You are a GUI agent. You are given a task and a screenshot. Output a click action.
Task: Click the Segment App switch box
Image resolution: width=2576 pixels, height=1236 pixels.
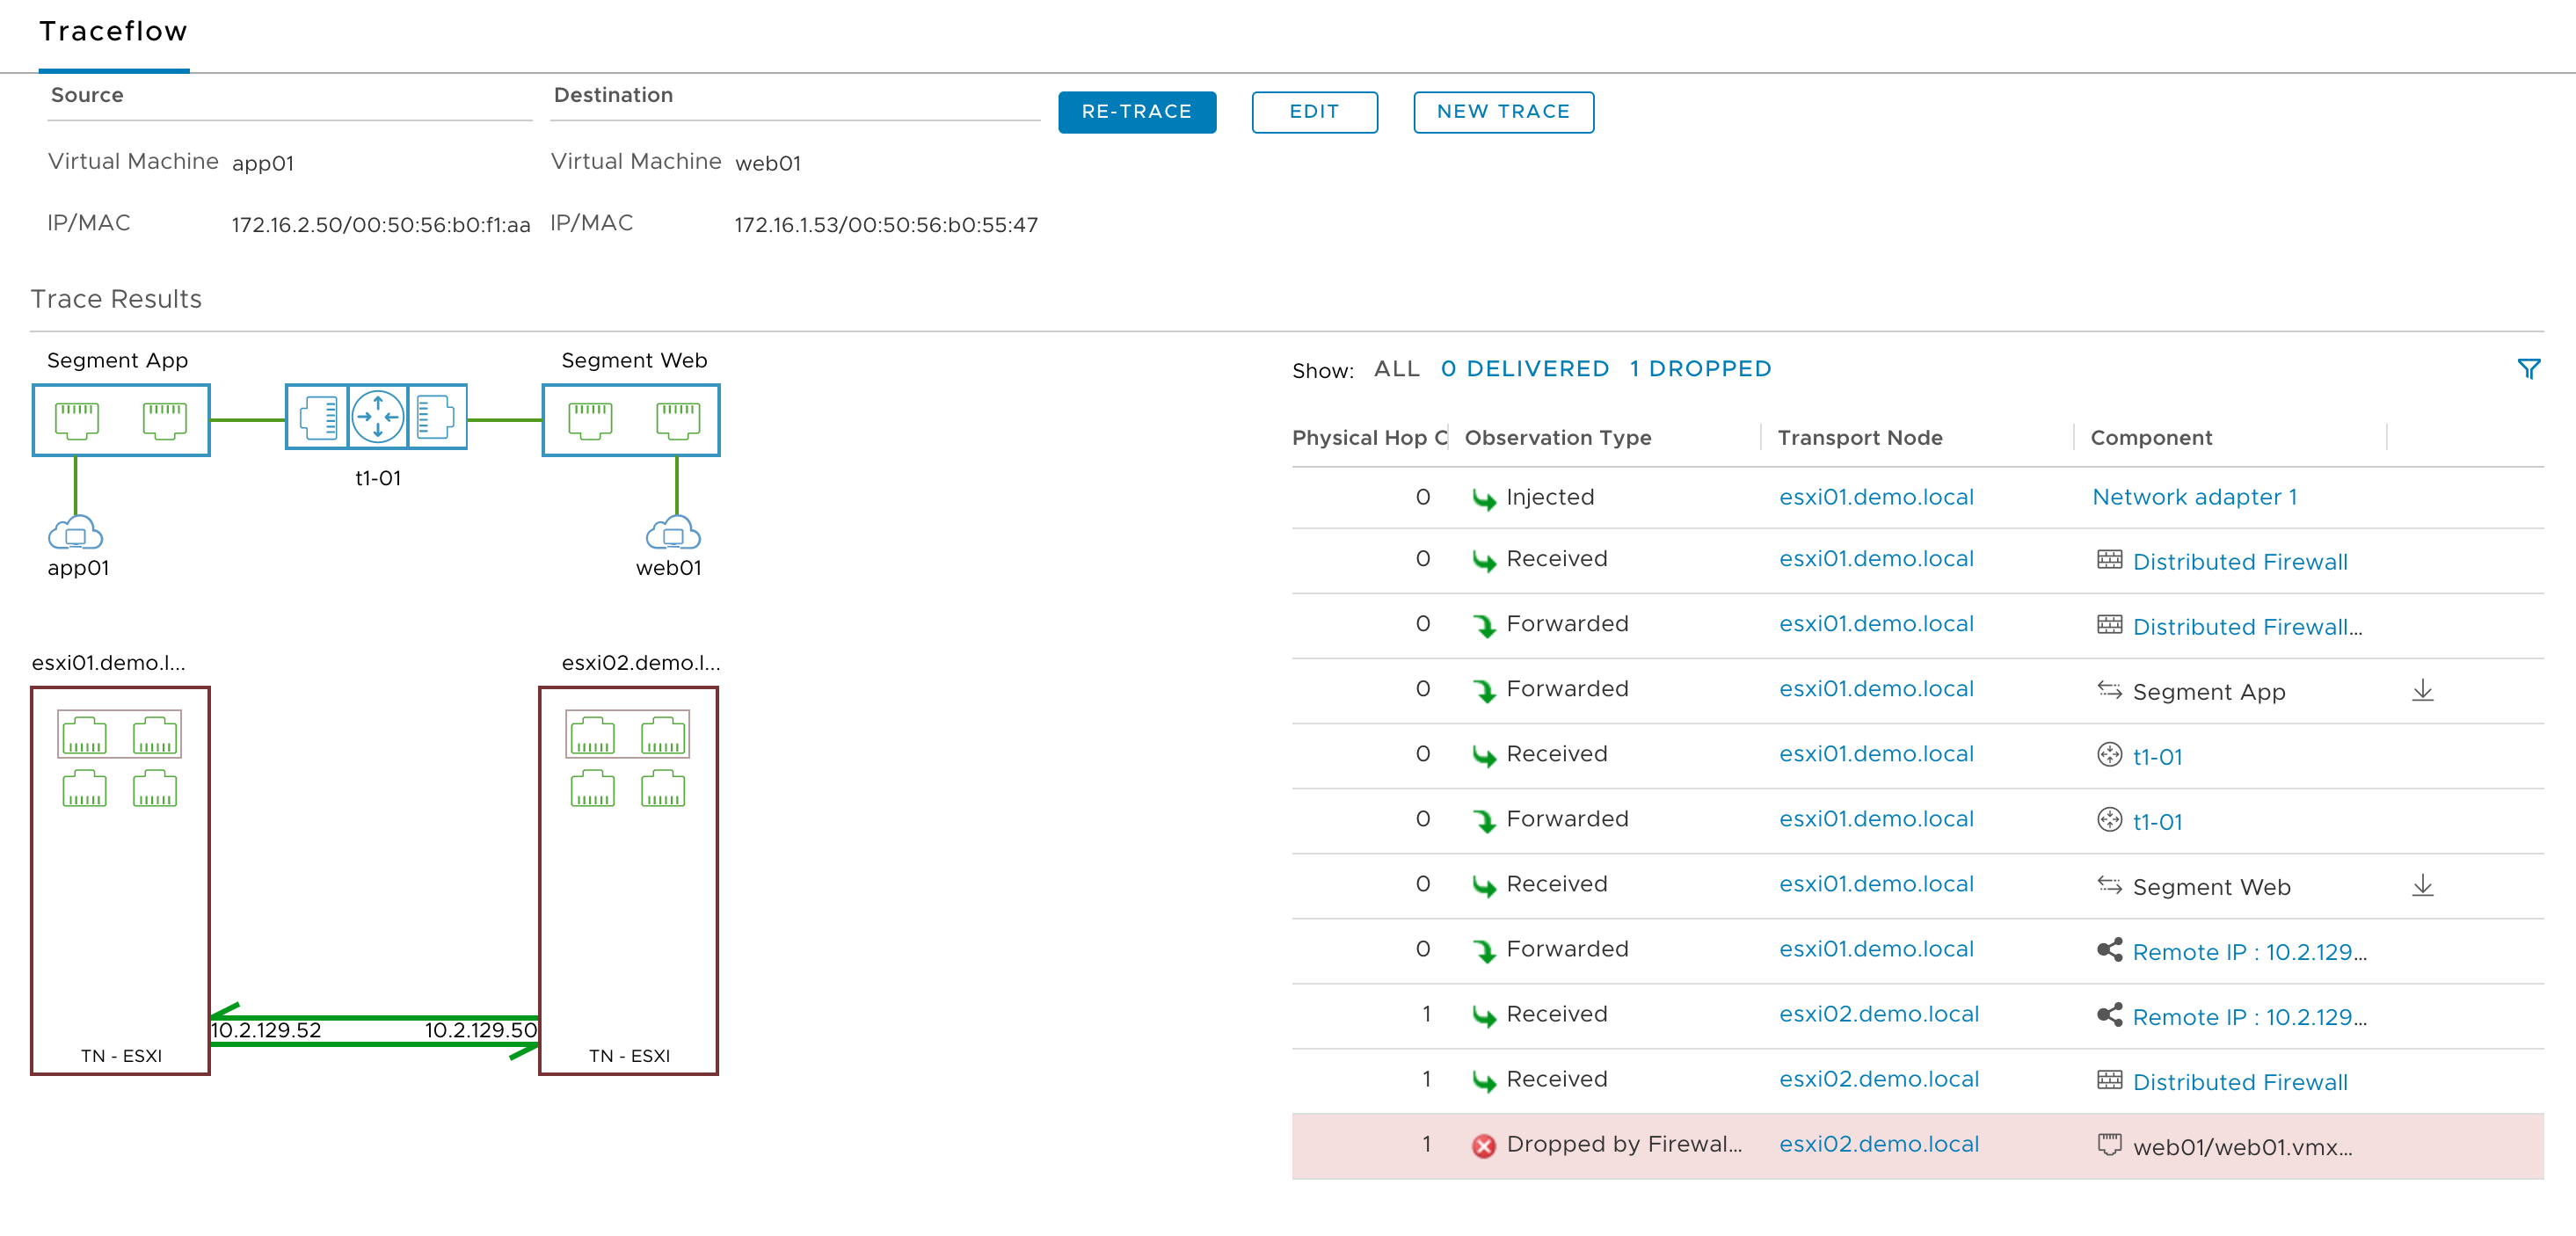coord(121,420)
